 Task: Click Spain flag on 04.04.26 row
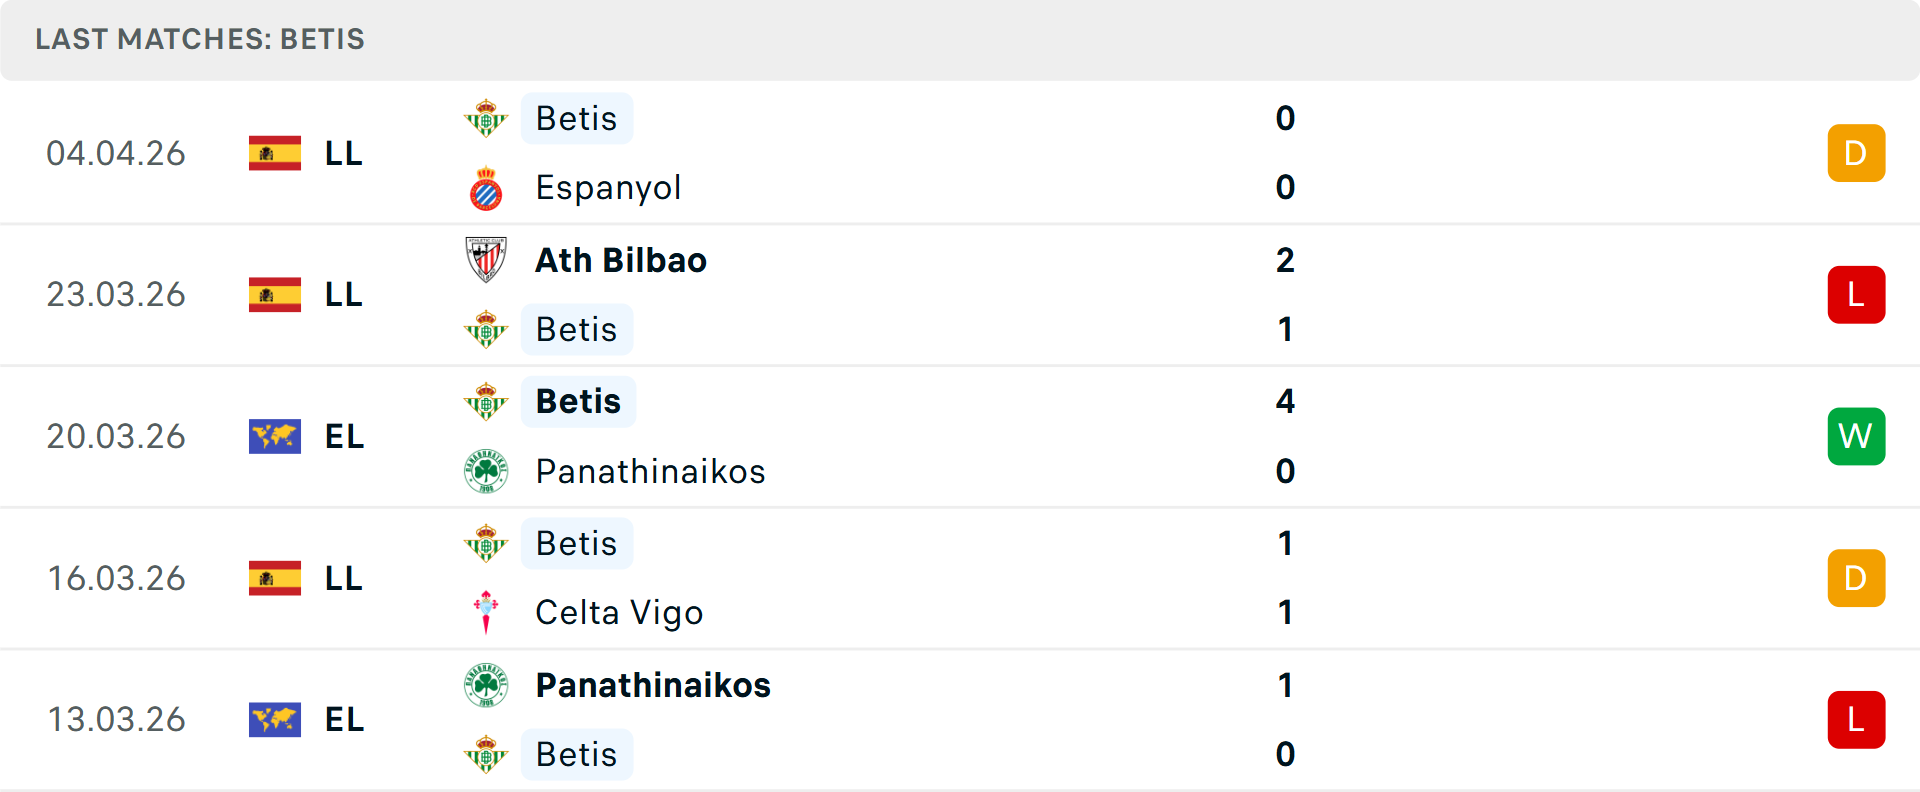275,153
